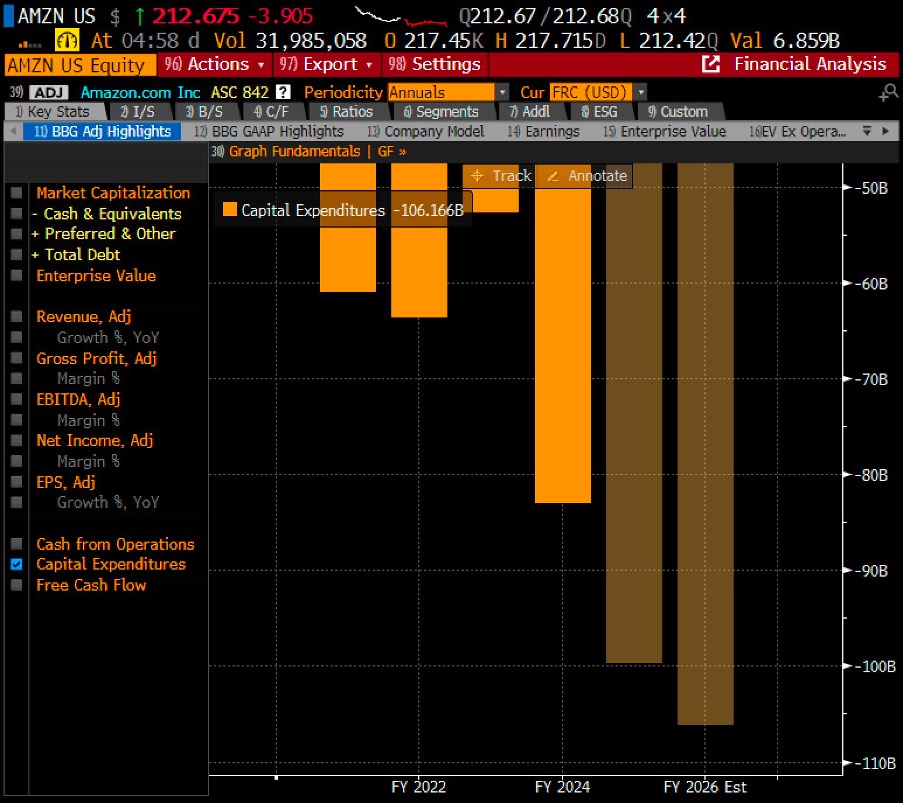Toggle the EPS, Adj checkbox
This screenshot has width=904, height=804.
point(17,482)
